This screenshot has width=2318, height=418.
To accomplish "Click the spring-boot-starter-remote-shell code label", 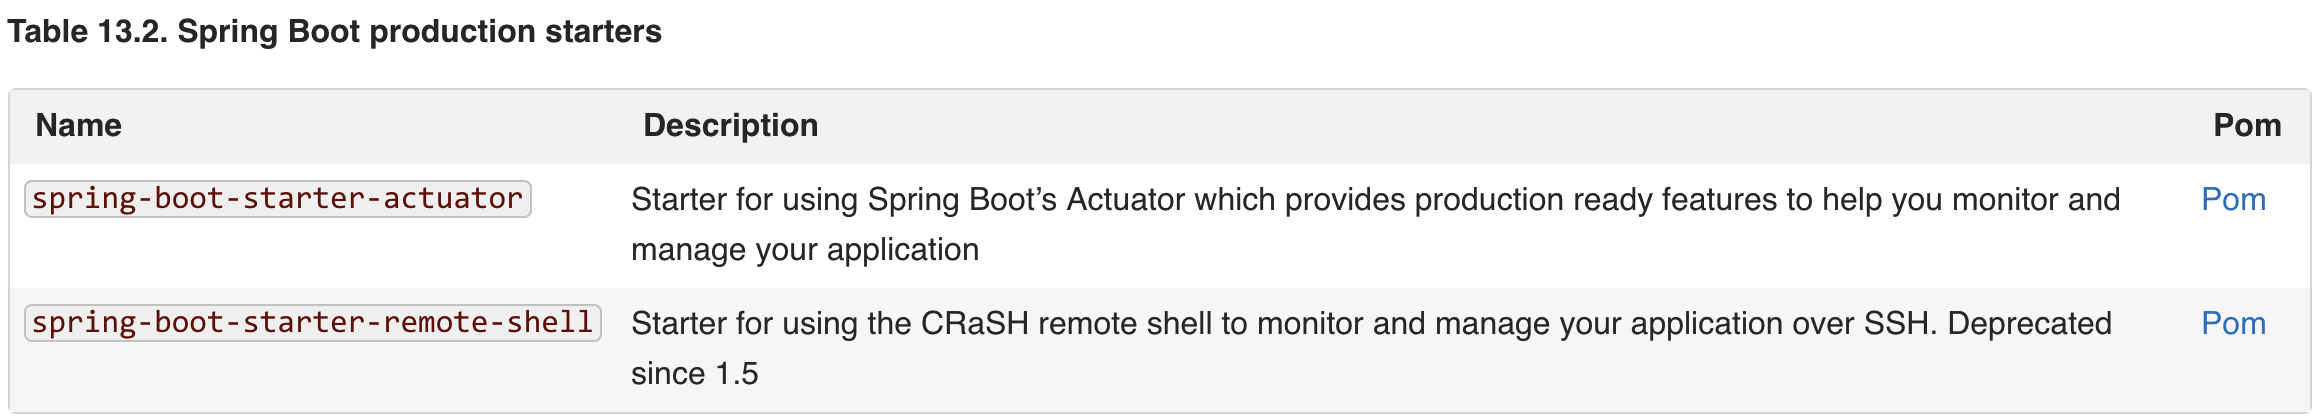I will [312, 323].
